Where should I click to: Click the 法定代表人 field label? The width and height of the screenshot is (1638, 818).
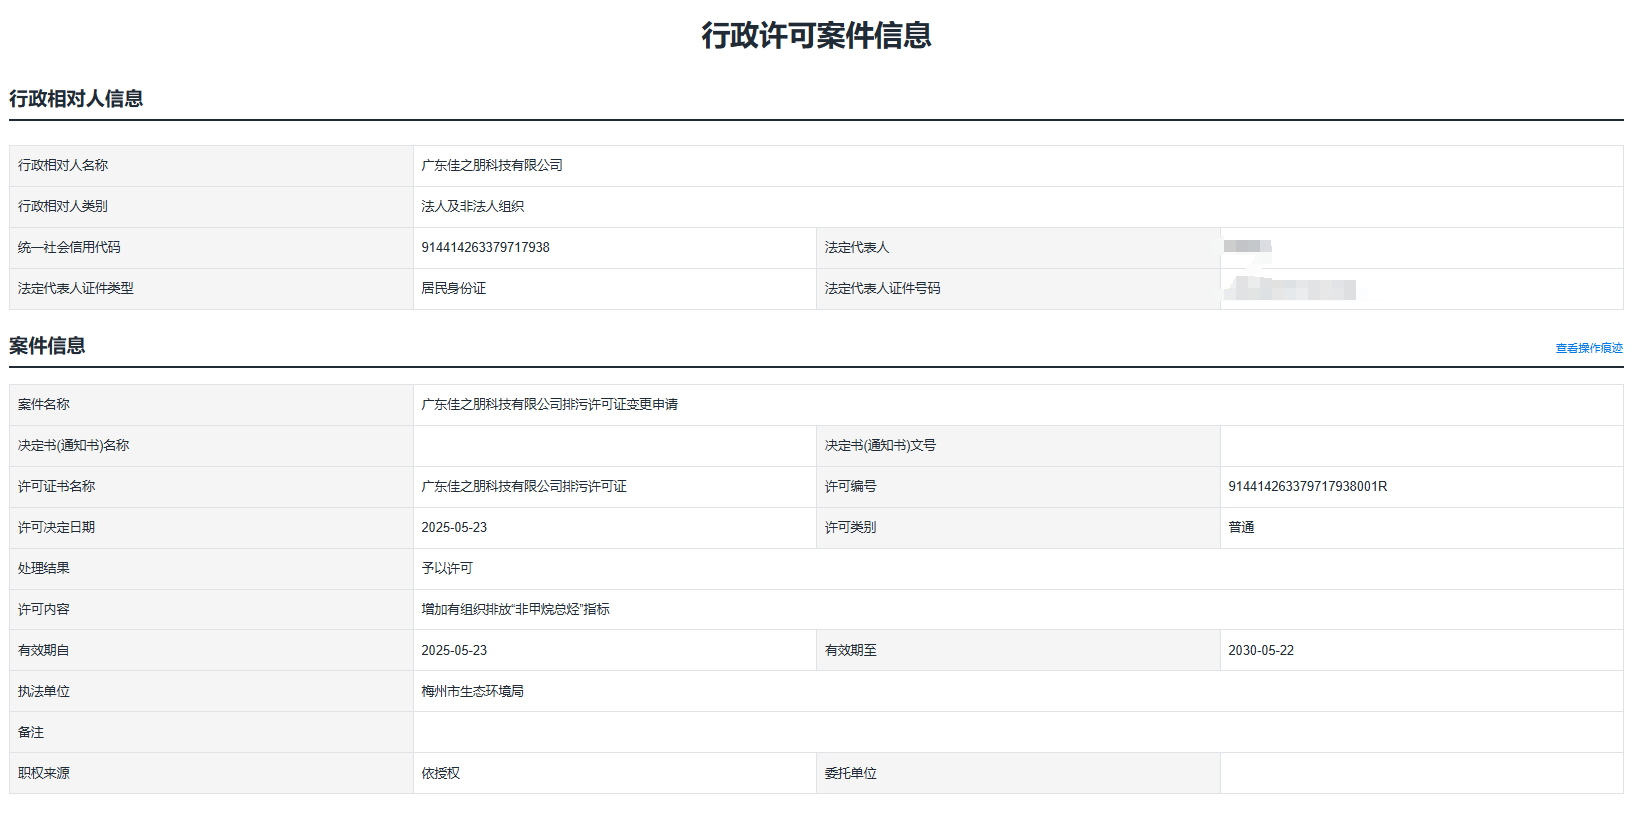856,248
